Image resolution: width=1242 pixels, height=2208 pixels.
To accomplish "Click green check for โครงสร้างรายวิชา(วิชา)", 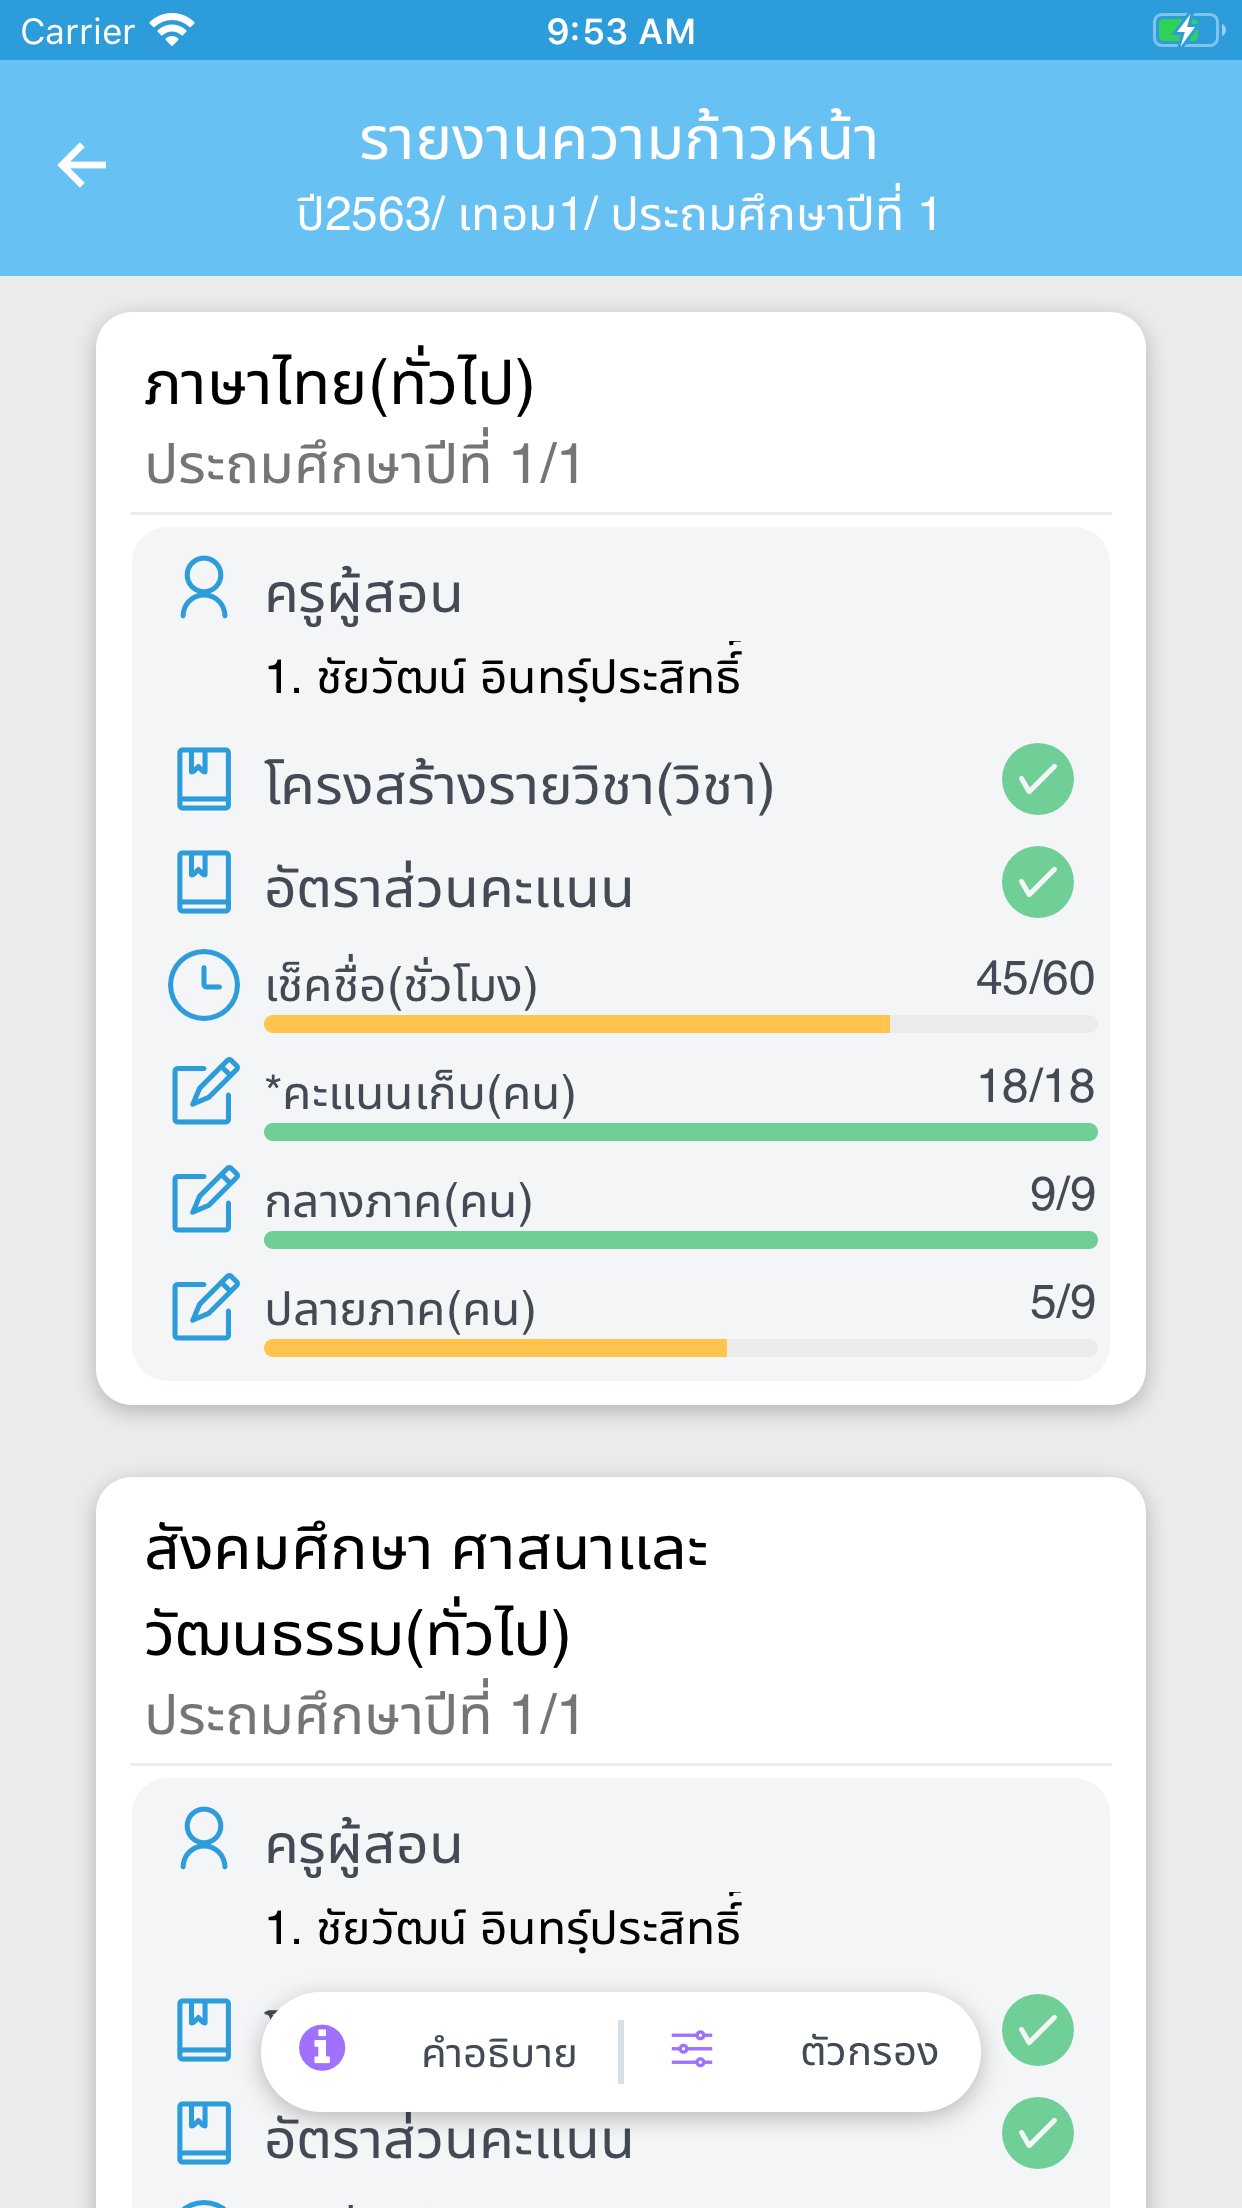I will point(1037,779).
